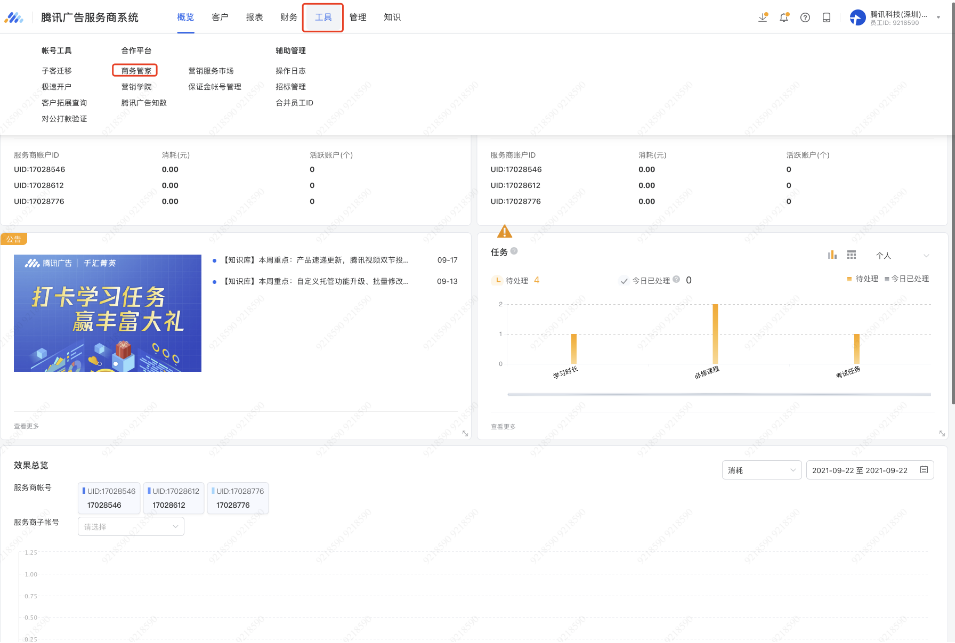Viewport: 955px width, 643px height.
Task: Switch task panel to table grid view
Action: click(851, 255)
